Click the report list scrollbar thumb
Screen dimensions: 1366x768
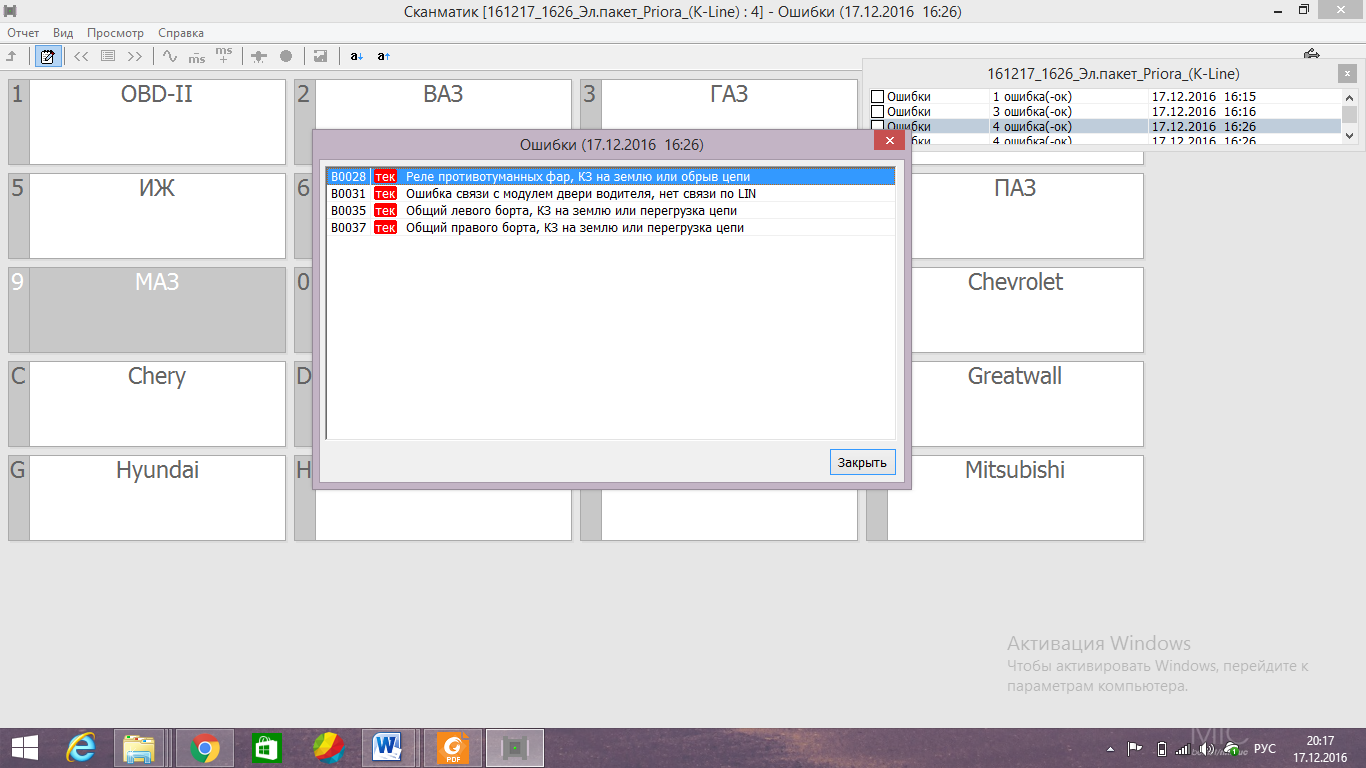[1349, 117]
